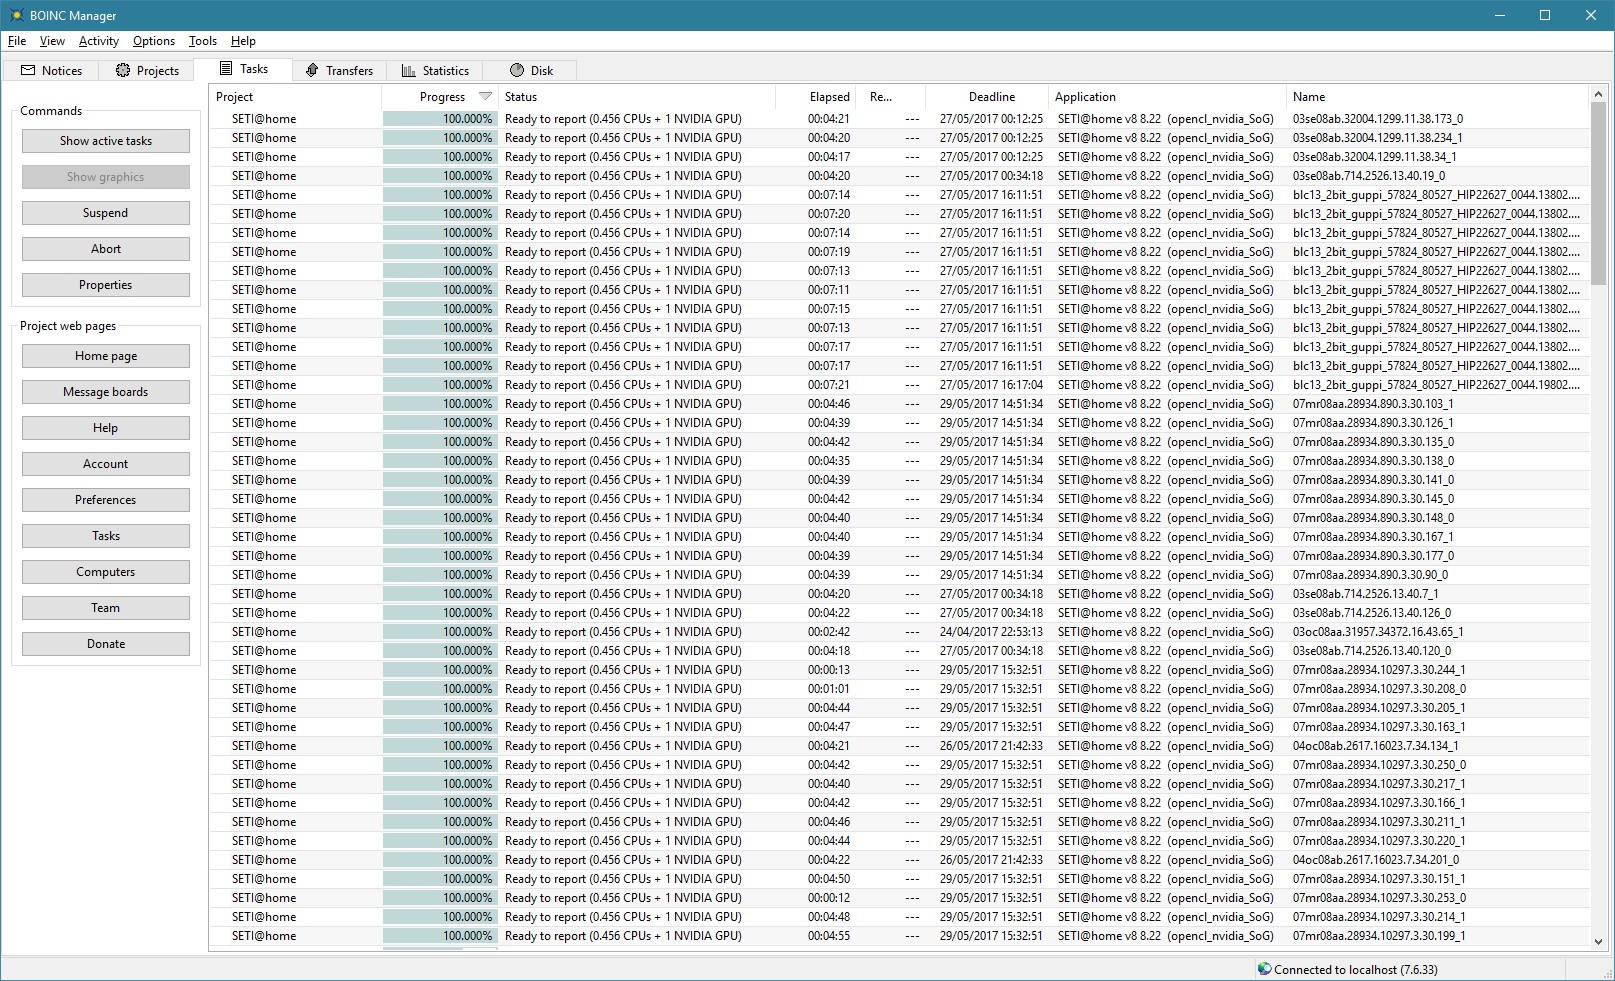Switch to the Statistics tab
1615x981 pixels.
[435, 70]
